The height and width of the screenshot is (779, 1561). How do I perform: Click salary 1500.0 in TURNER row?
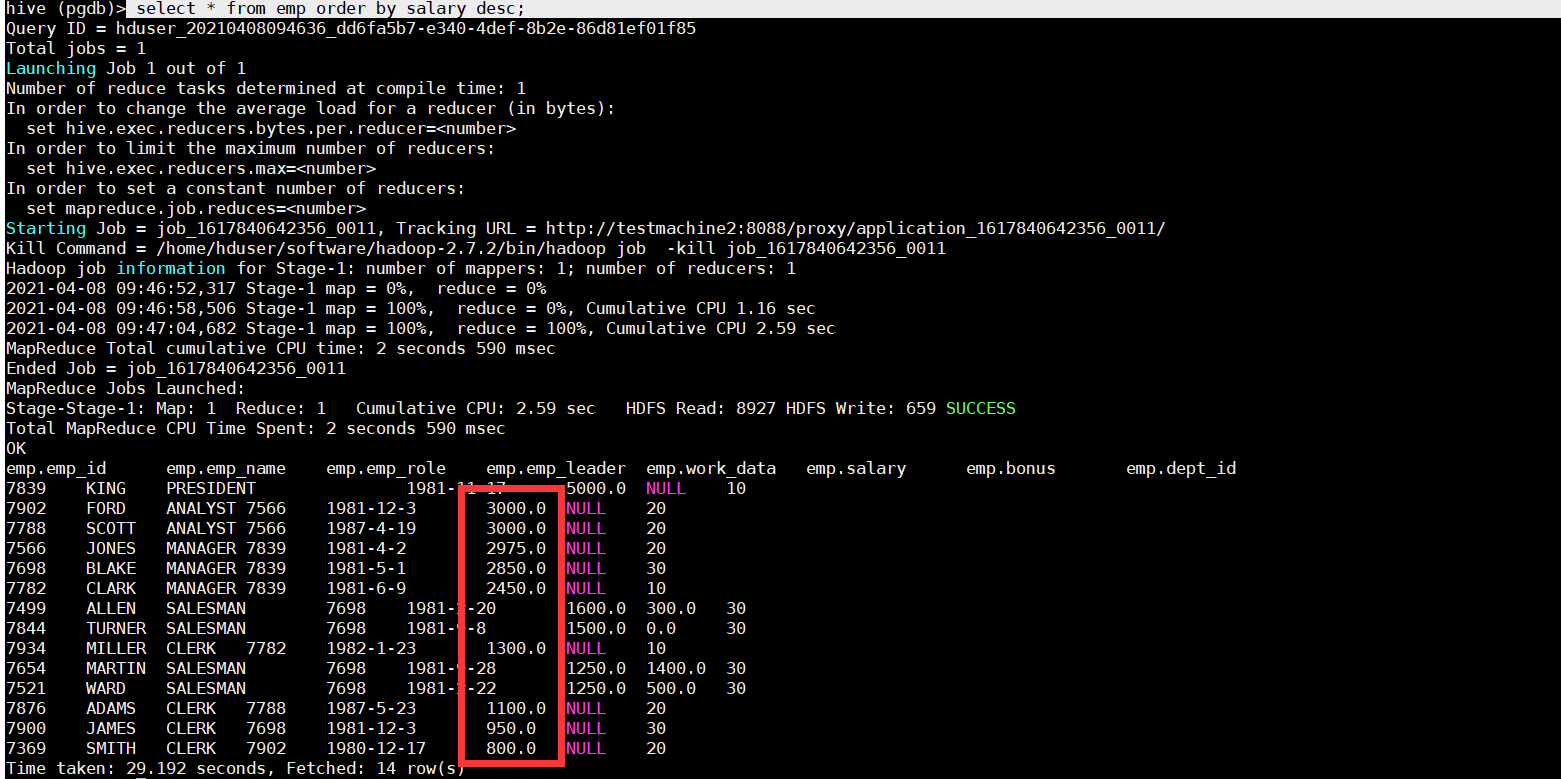pyautogui.click(x=596, y=628)
